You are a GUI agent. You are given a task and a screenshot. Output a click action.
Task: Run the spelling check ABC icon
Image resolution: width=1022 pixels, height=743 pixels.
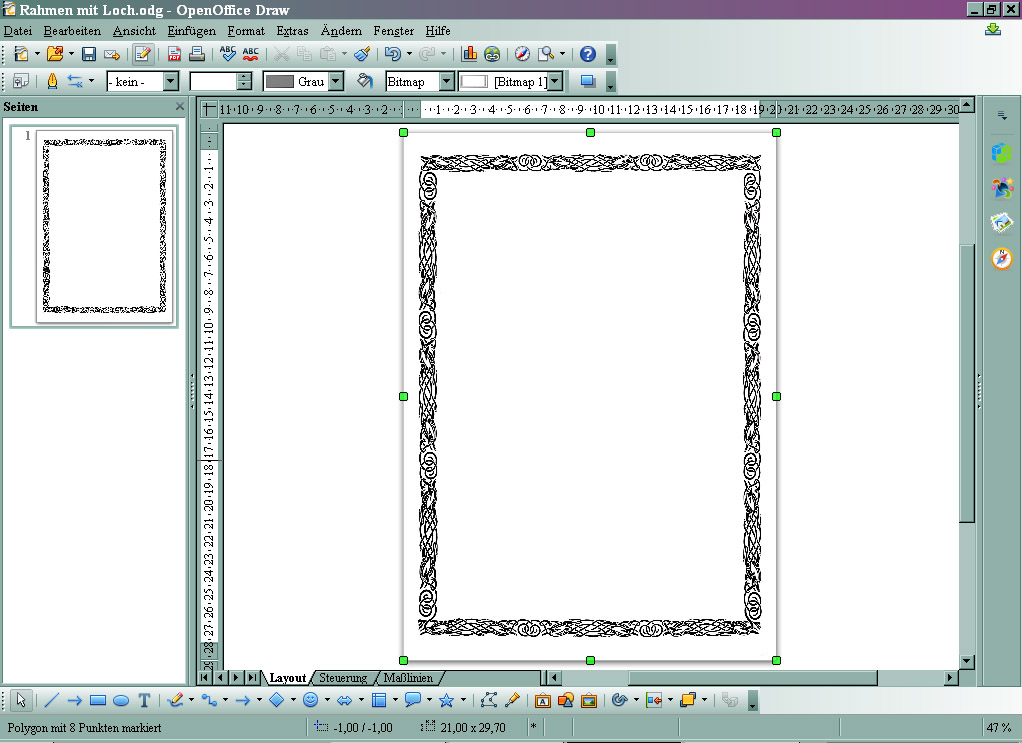227,54
